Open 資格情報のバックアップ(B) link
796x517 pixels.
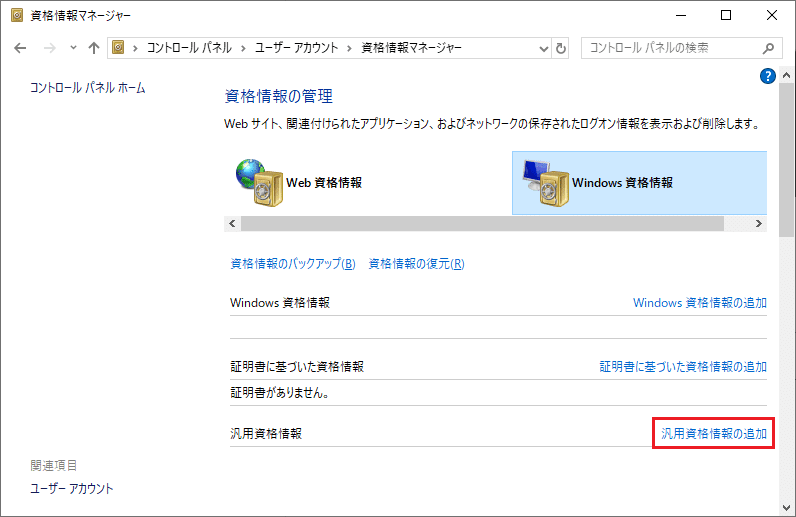(292, 264)
